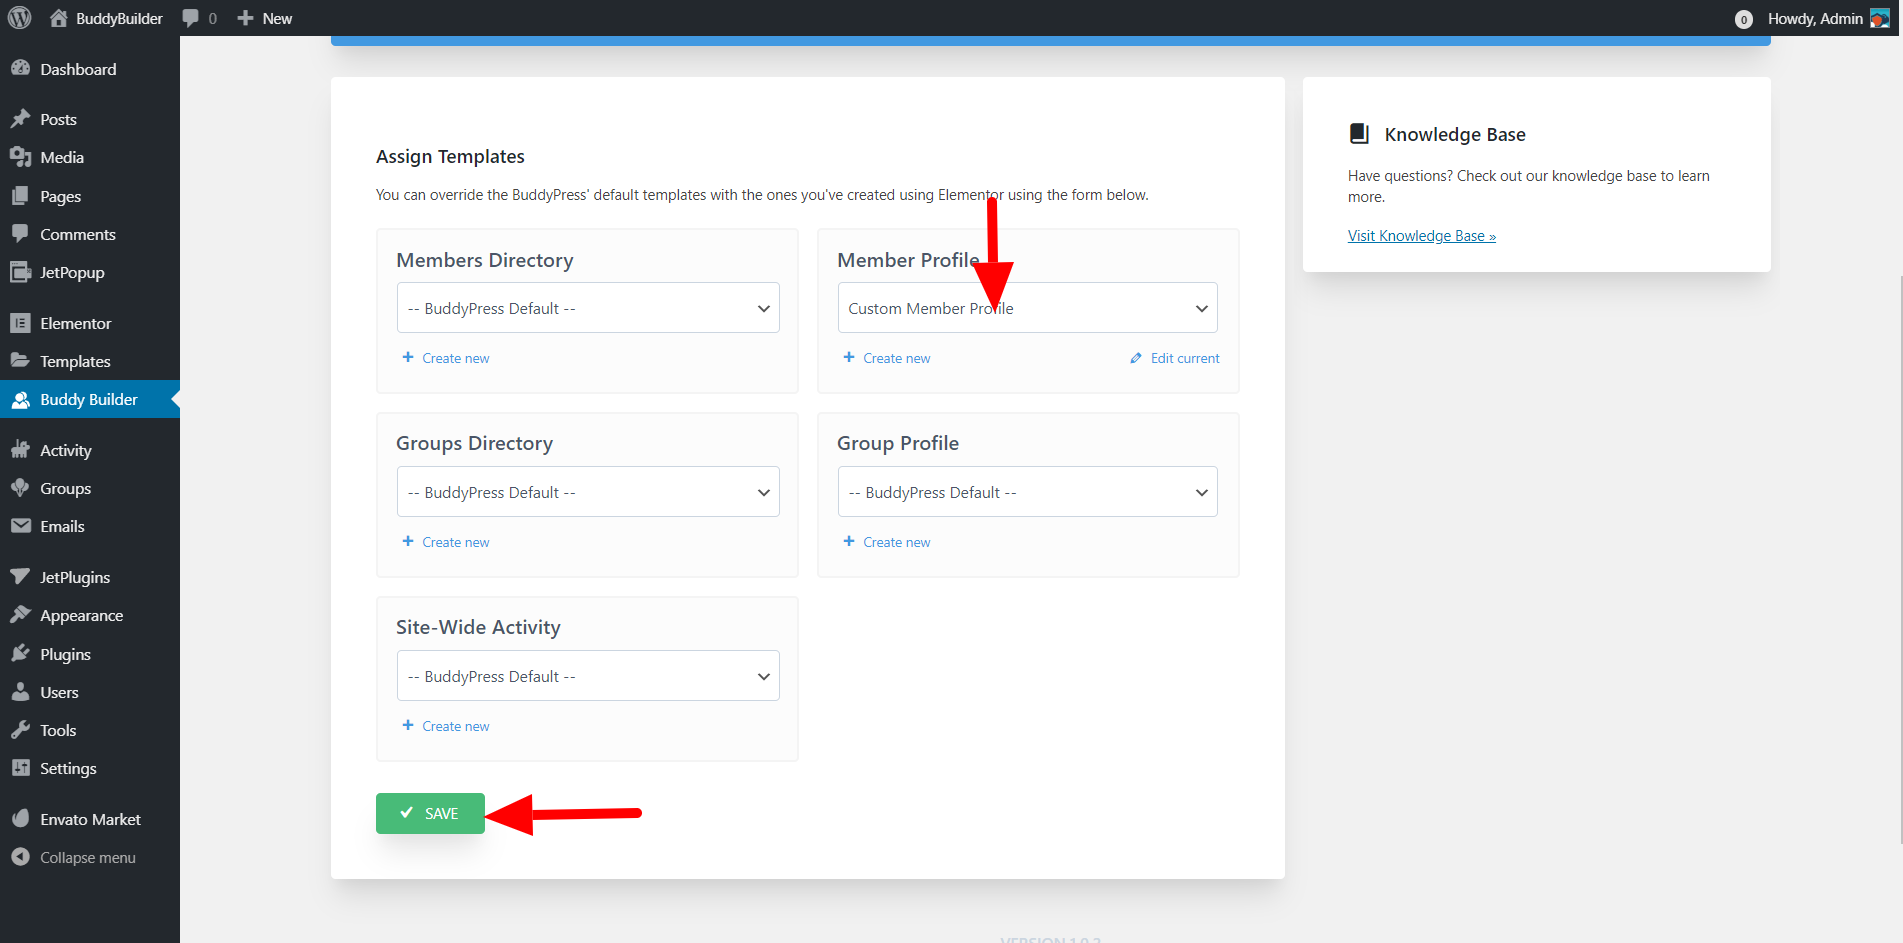Click the Admin avatar thumbnail
1903x943 pixels.
tap(1880, 19)
